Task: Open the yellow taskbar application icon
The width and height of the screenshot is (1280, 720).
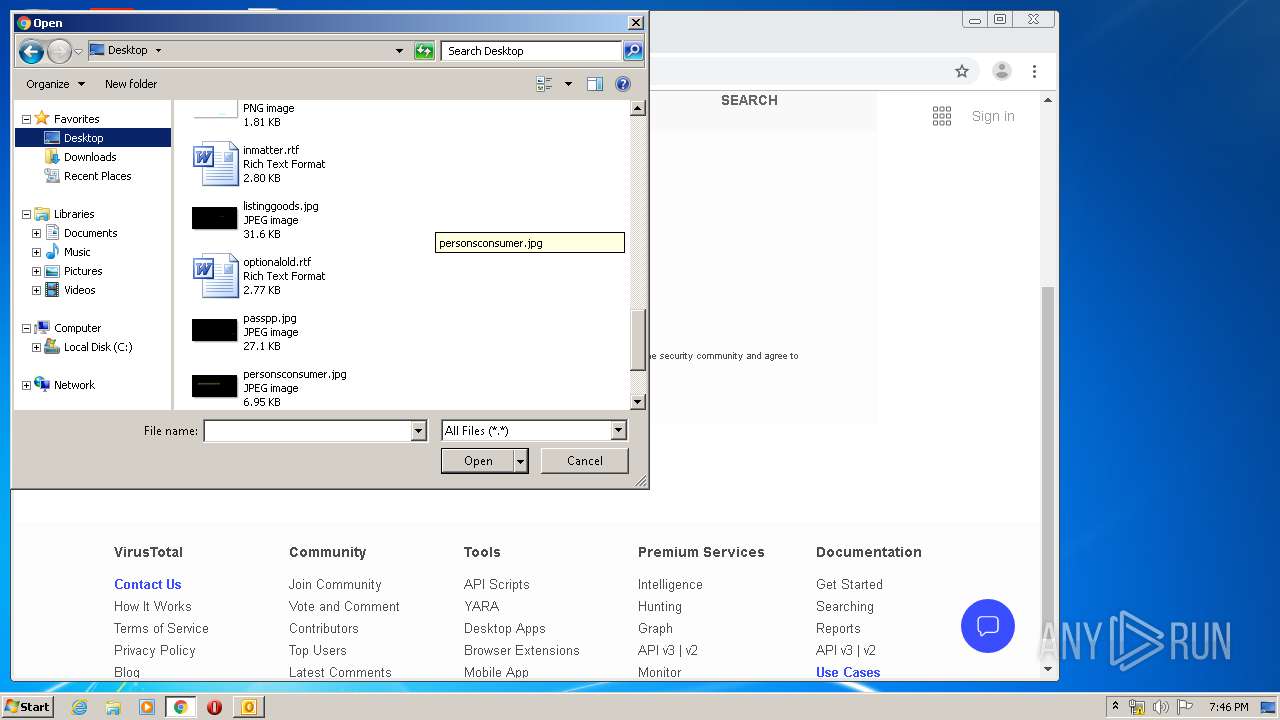Action: [x=248, y=707]
